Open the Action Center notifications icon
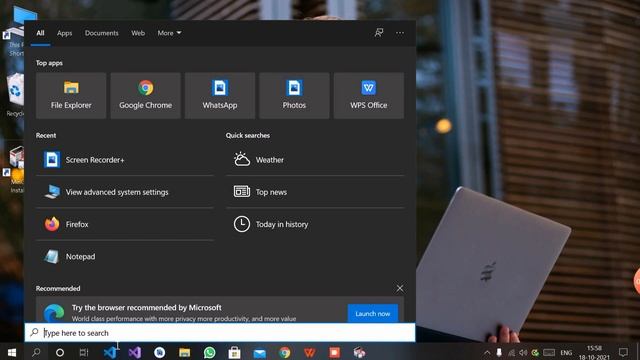Image resolution: width=640 pixels, height=360 pixels. point(623,352)
